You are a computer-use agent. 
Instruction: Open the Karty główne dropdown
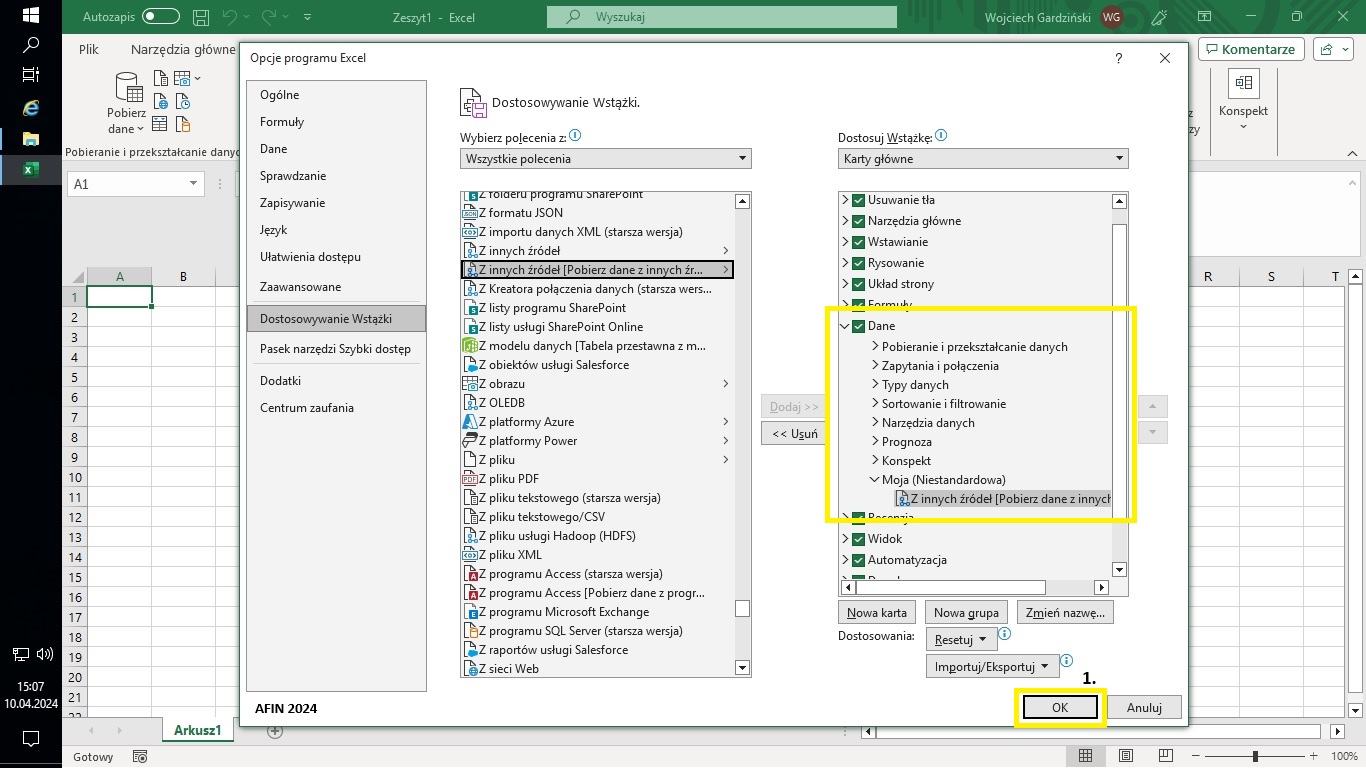pyautogui.click(x=983, y=158)
